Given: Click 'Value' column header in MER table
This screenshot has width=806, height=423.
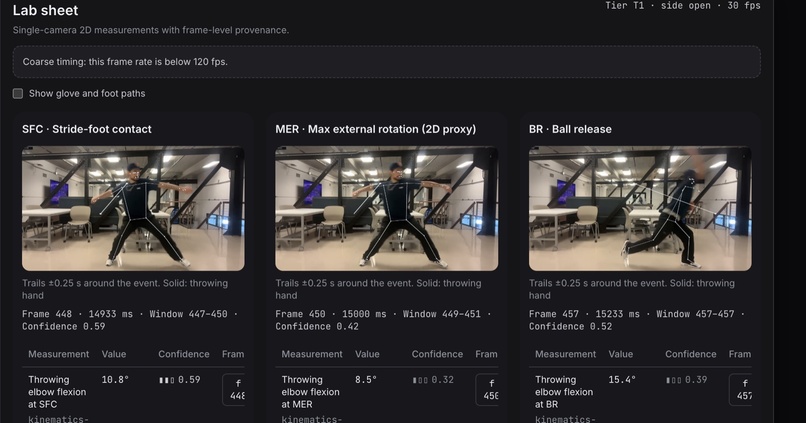Looking at the screenshot, I should [x=367, y=354].
